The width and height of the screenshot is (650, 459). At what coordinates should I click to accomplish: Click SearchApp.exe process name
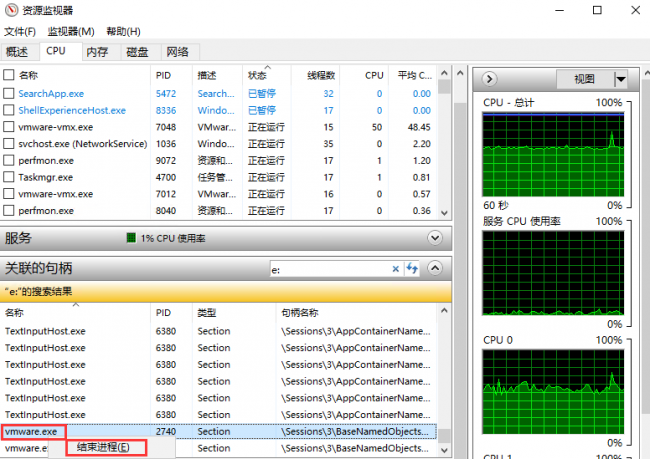click(51, 94)
